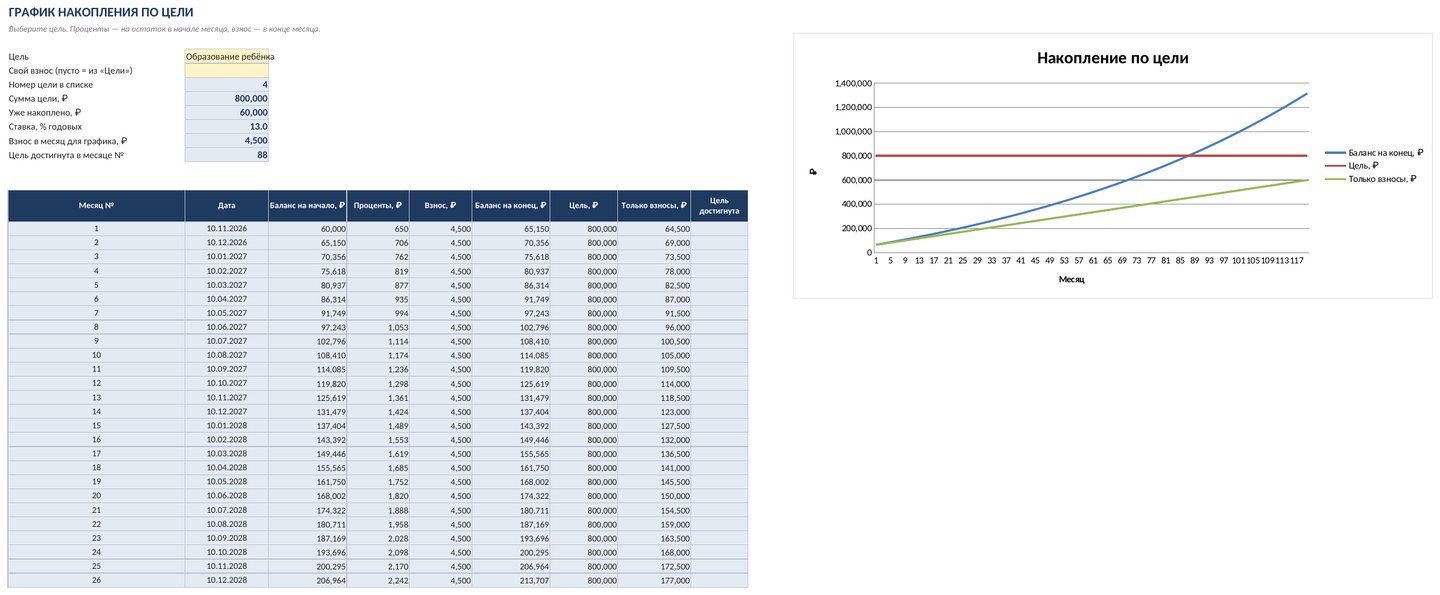Click the end balance cell 213,707
Screen dimensions: 1440x595
point(511,580)
